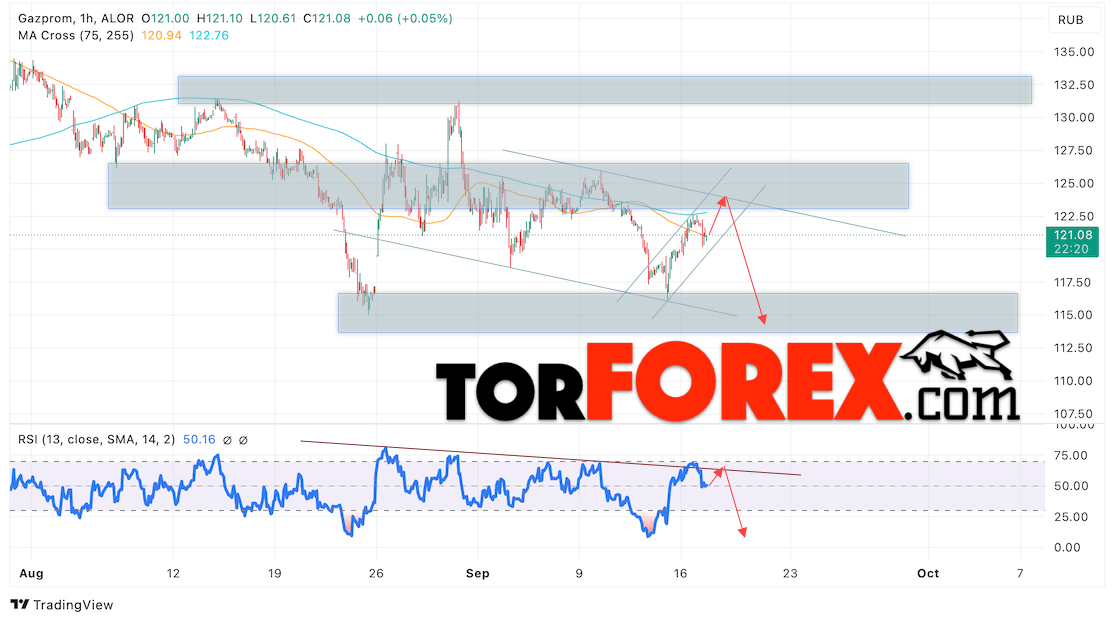Click the low price L120.61 in header
Viewport: 1115px width, 622px height.
tap(273, 18)
